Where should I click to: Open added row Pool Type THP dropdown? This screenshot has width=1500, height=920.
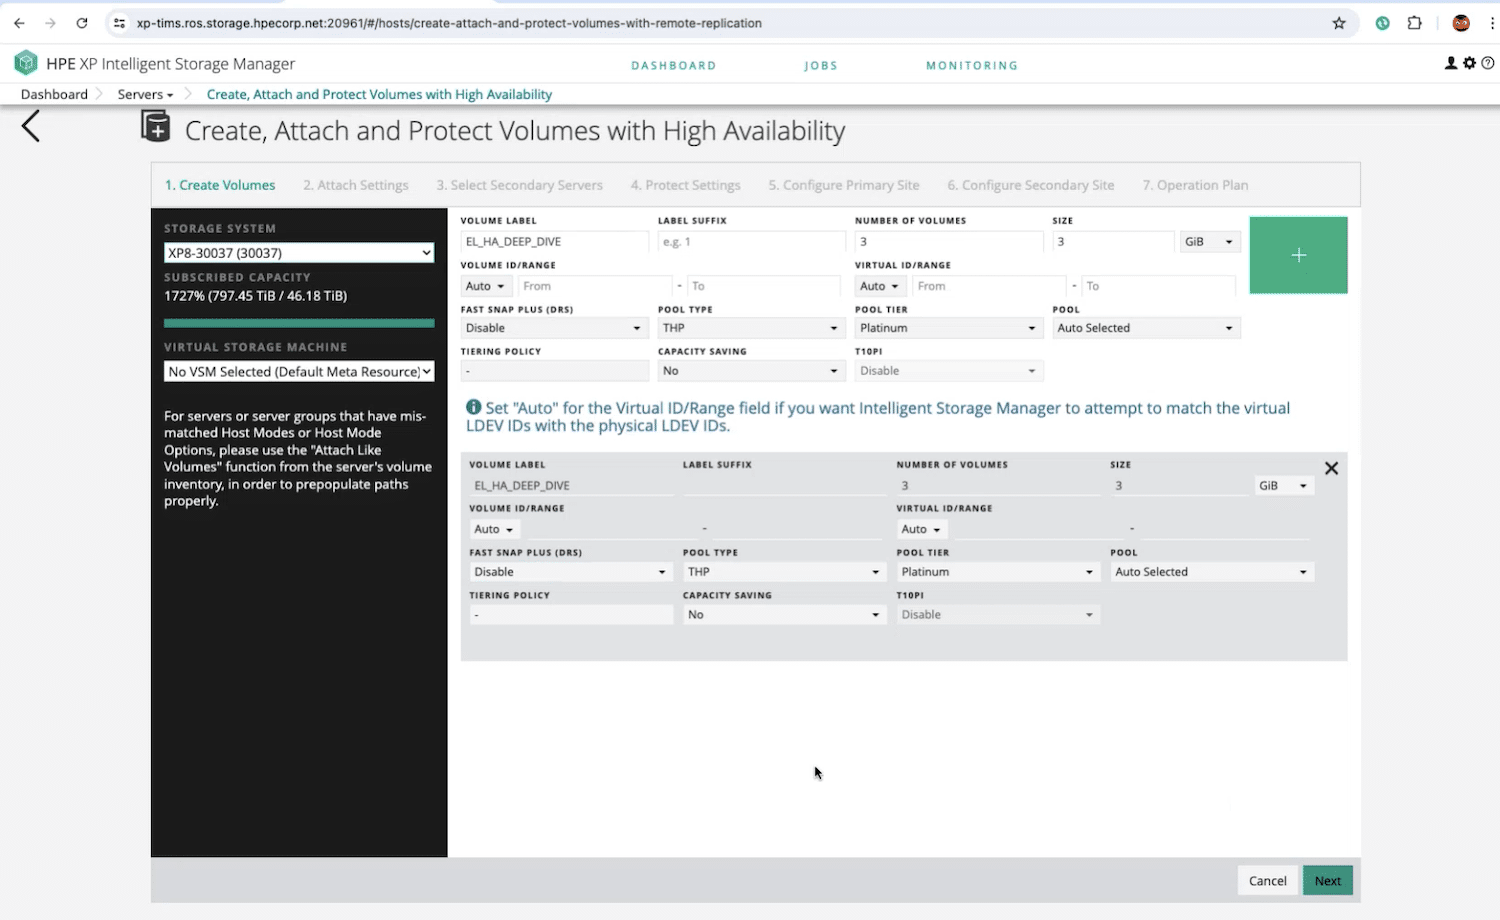tap(784, 572)
